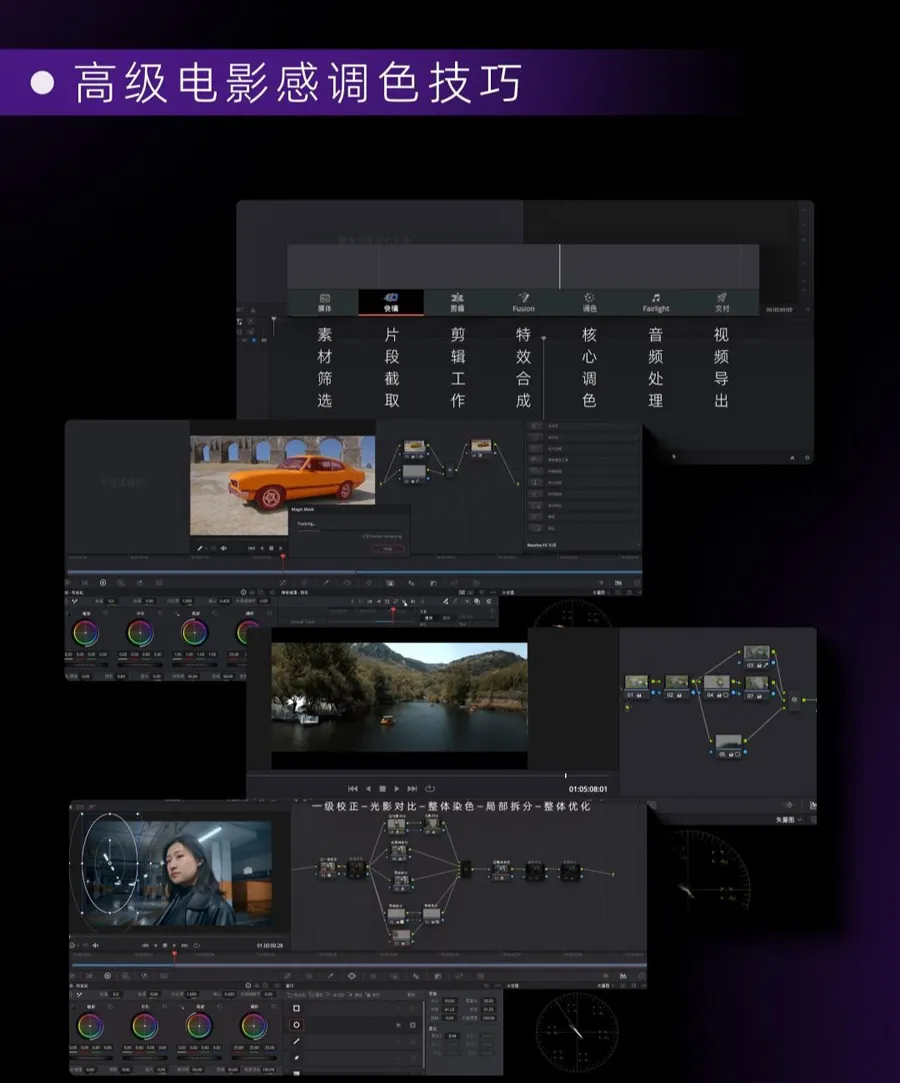
Task: Select the square power window shape
Action: point(296,1008)
